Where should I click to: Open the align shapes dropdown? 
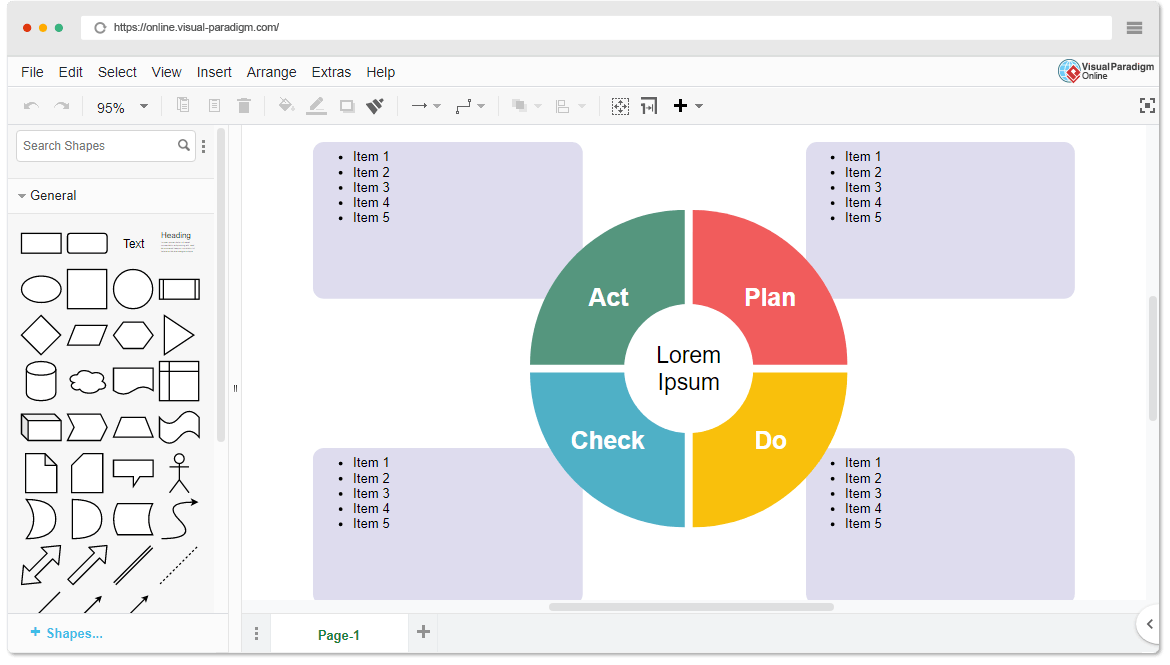point(570,106)
